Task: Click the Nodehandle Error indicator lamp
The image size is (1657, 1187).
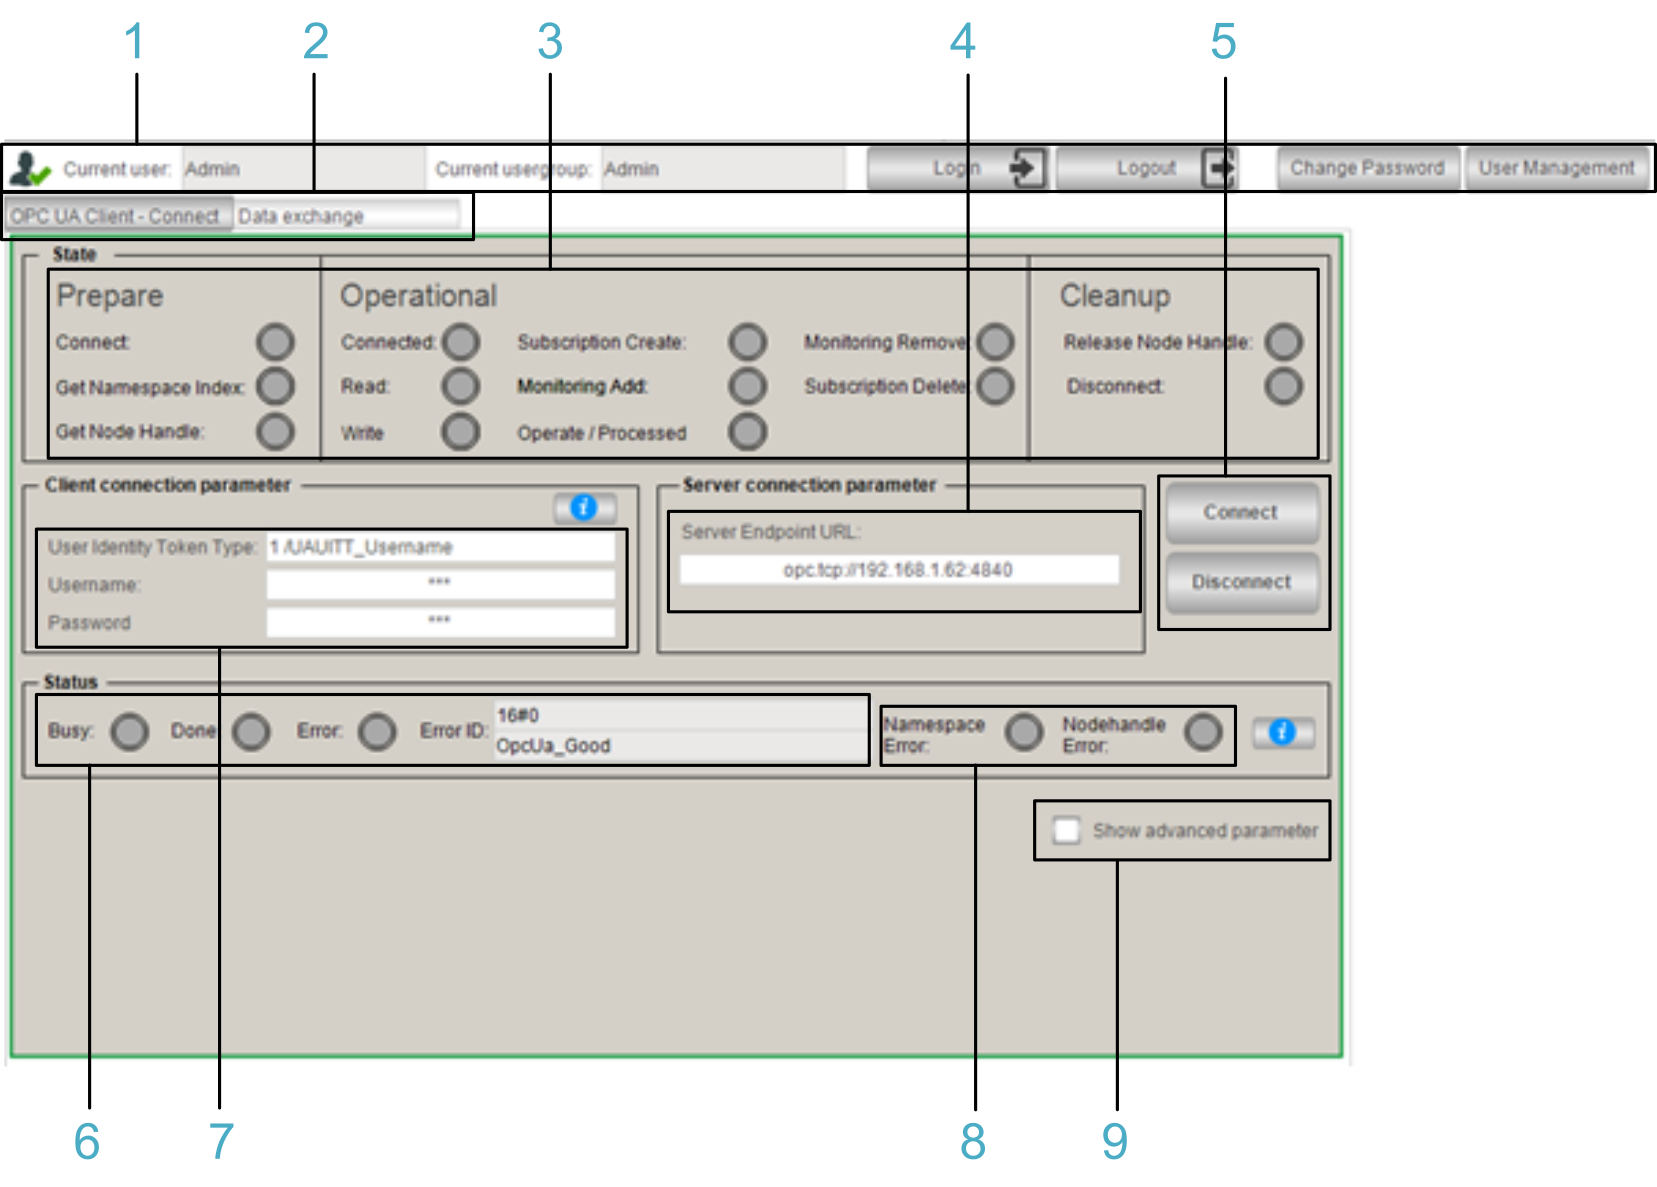Action: 1203,732
